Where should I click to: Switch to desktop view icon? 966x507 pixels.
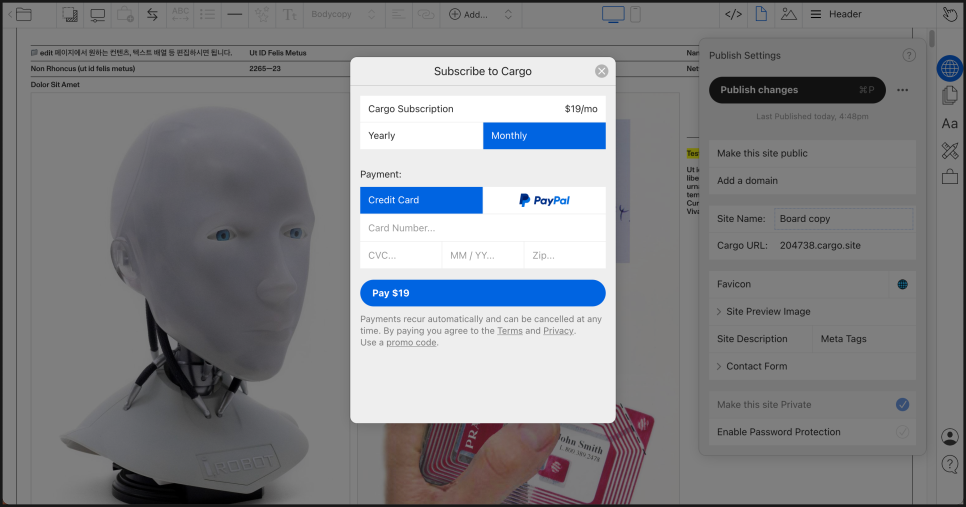click(613, 15)
